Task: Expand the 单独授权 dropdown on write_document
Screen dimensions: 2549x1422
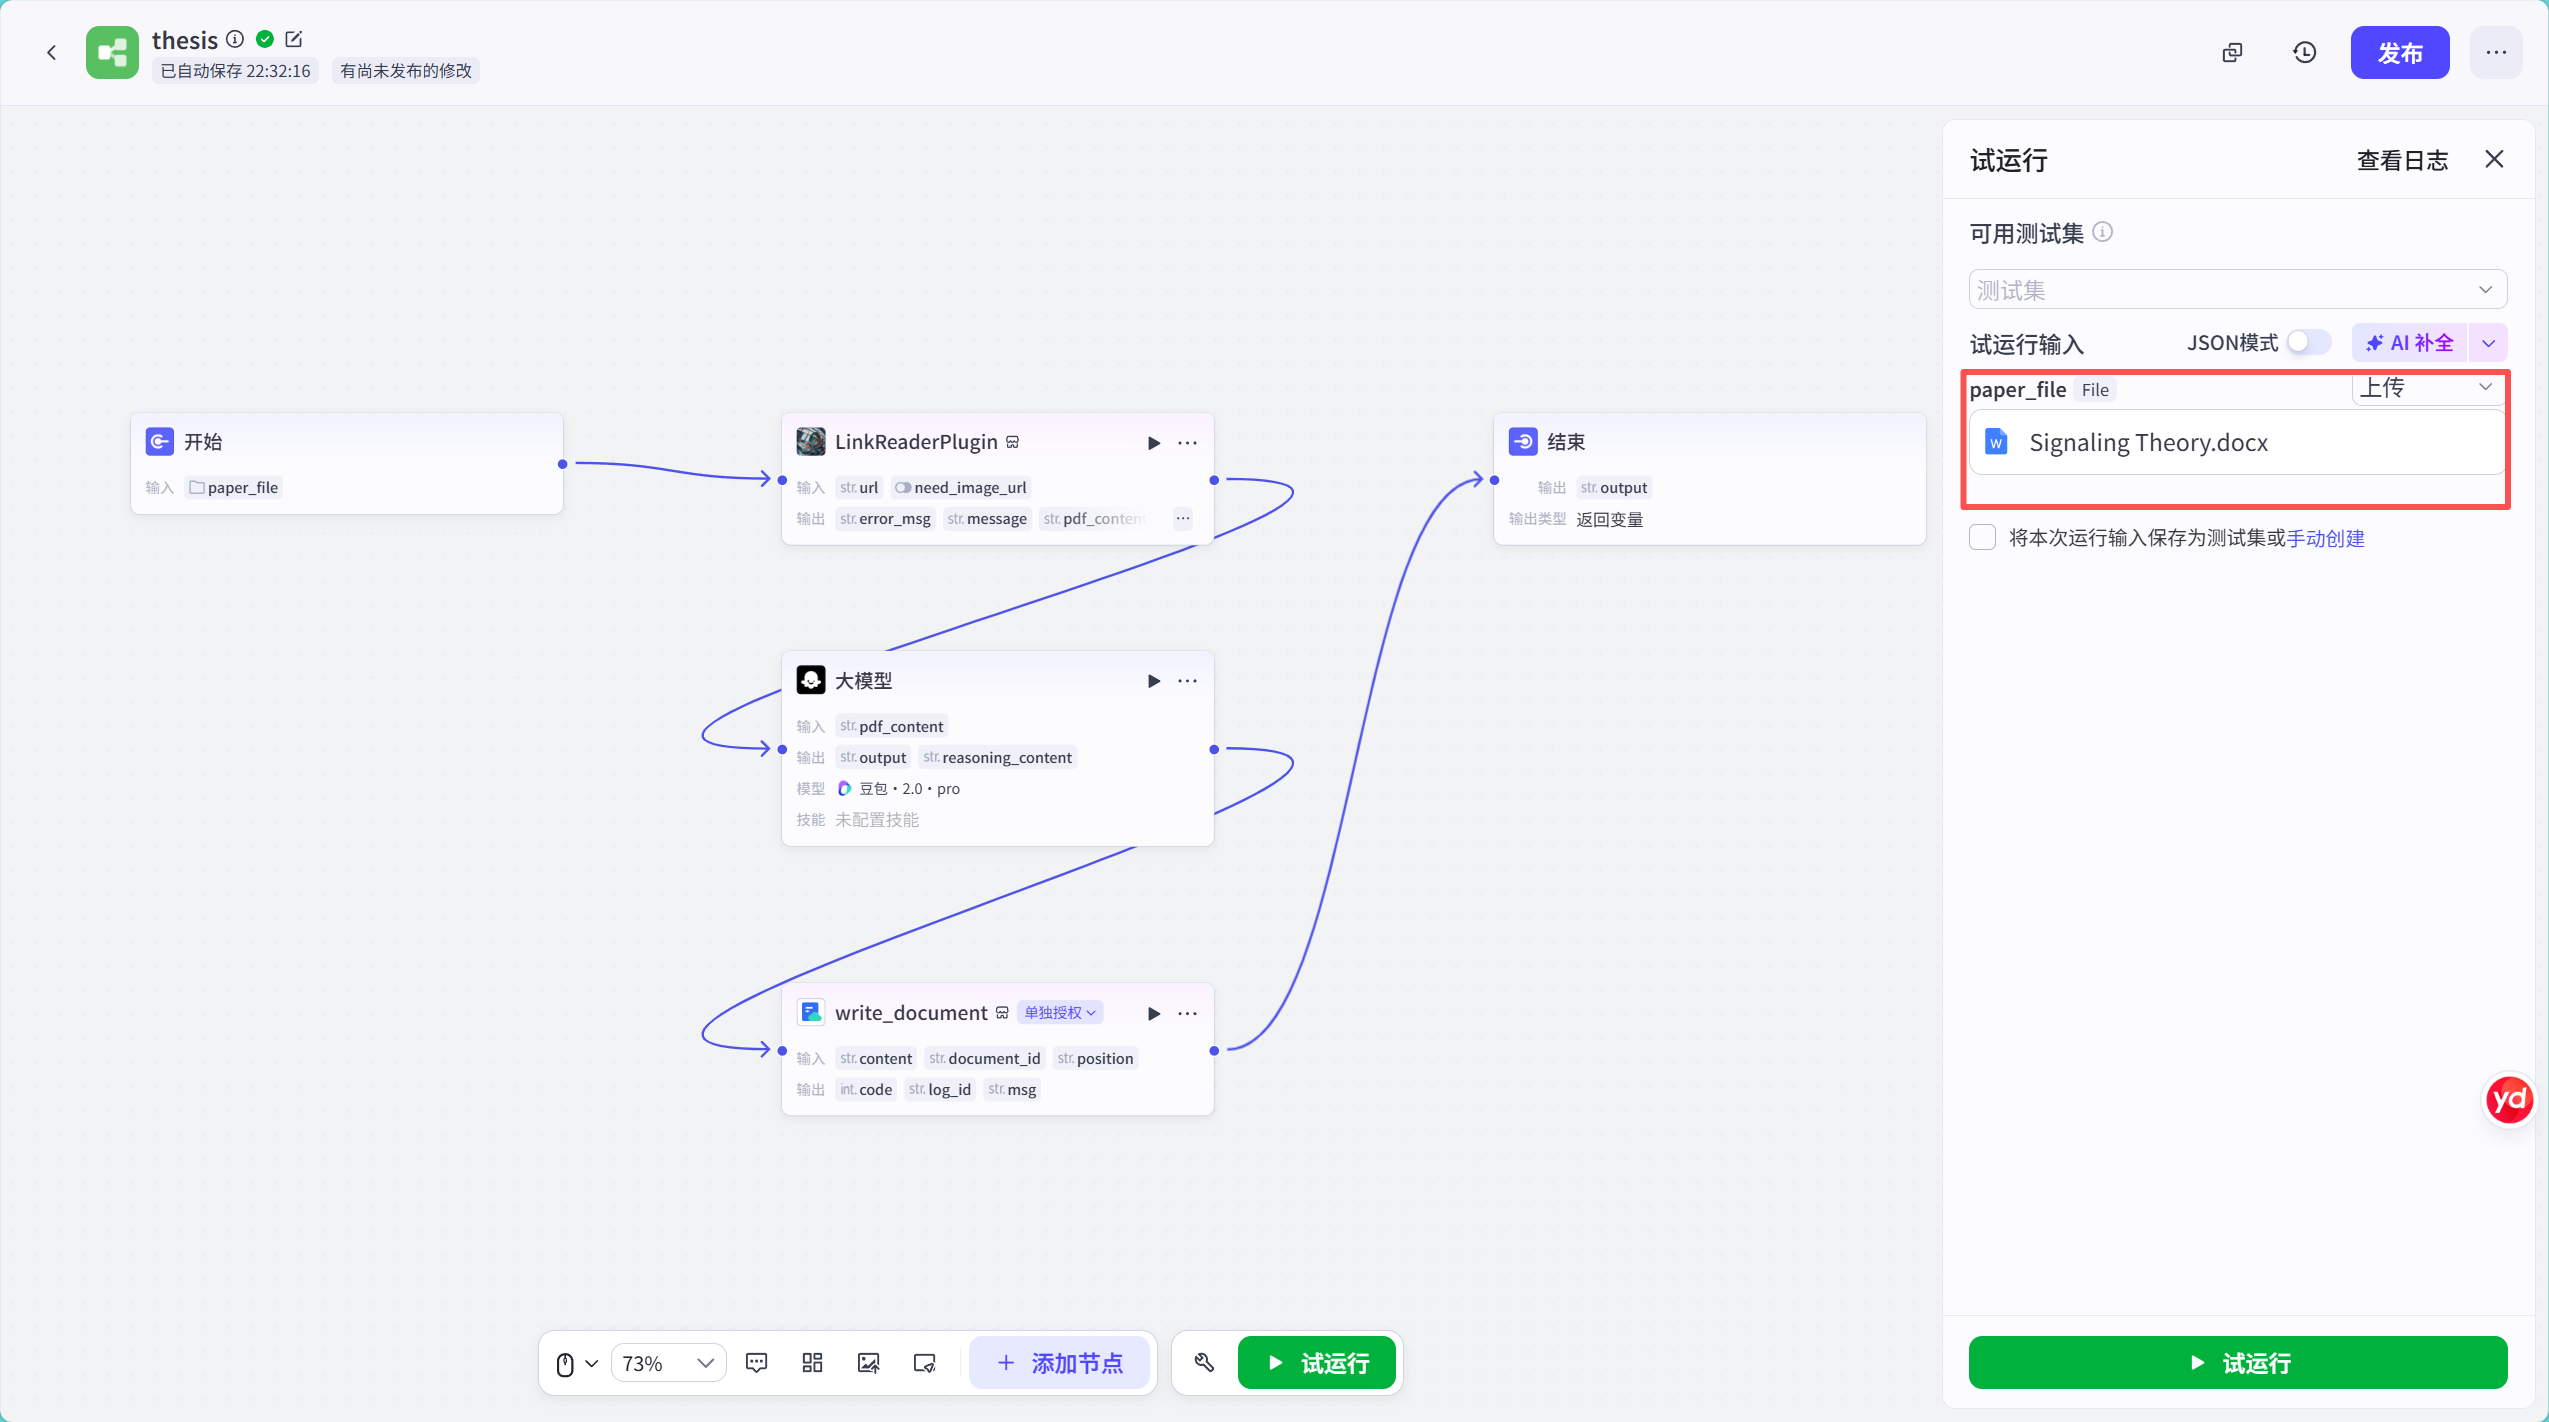Action: [1059, 1012]
